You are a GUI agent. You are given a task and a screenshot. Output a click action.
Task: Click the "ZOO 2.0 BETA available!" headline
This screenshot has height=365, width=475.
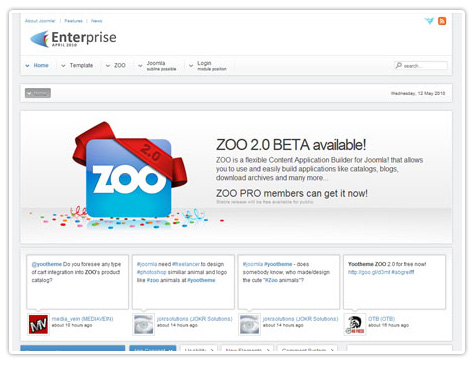[x=291, y=145]
